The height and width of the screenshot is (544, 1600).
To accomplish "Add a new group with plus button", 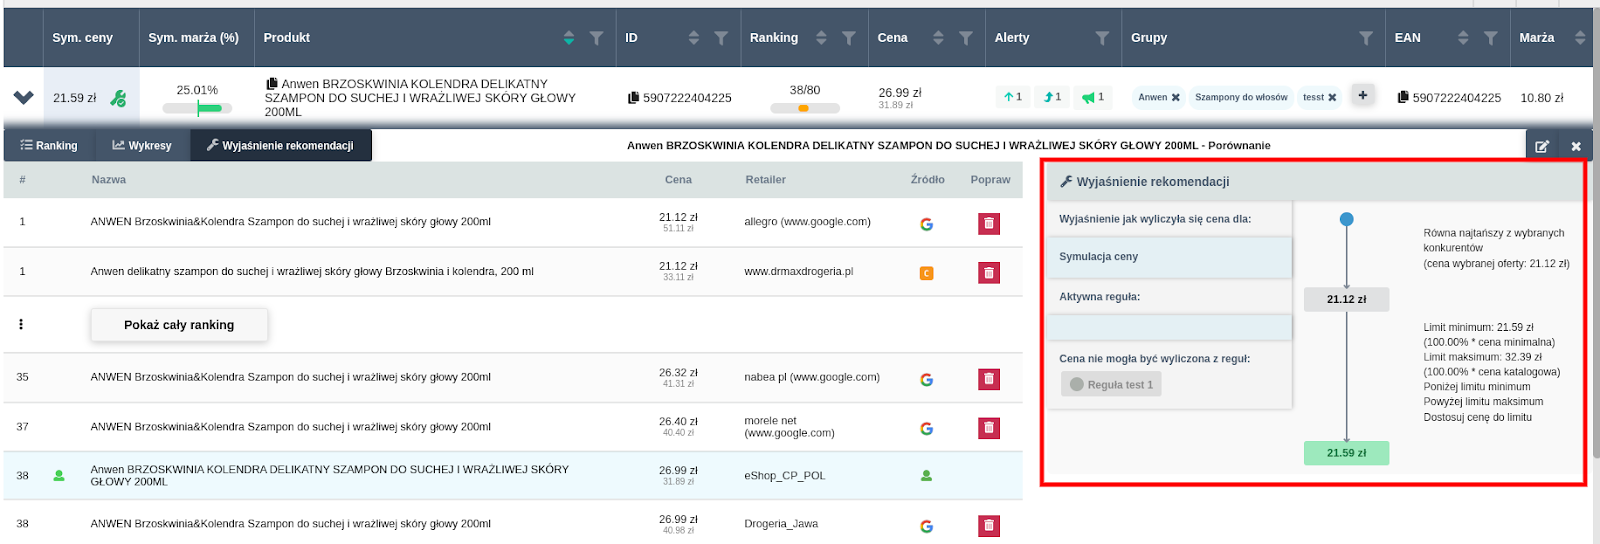I will coord(1362,95).
